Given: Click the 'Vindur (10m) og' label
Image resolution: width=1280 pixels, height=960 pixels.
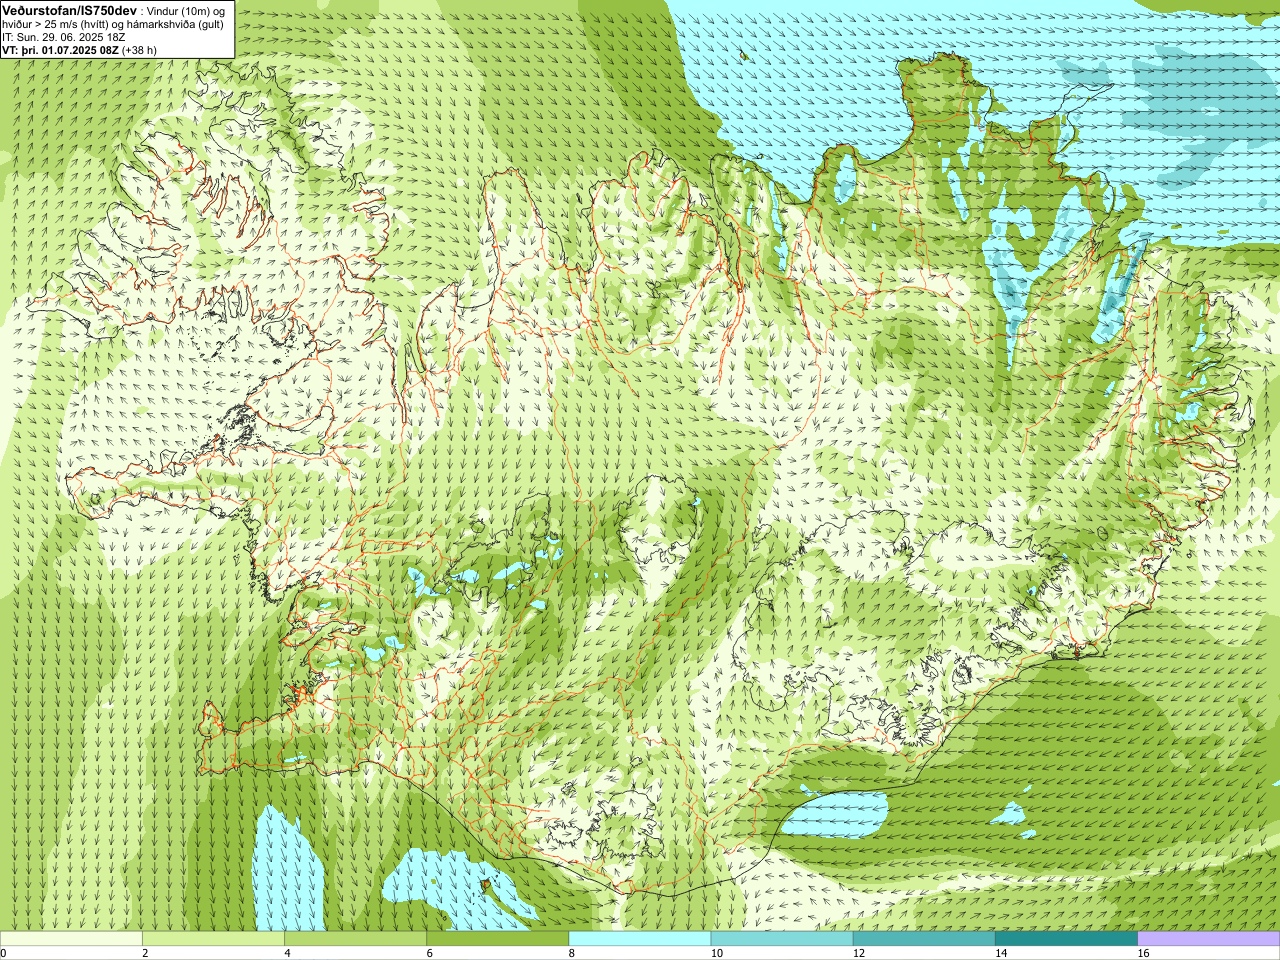Looking at the screenshot, I should tap(188, 10).
